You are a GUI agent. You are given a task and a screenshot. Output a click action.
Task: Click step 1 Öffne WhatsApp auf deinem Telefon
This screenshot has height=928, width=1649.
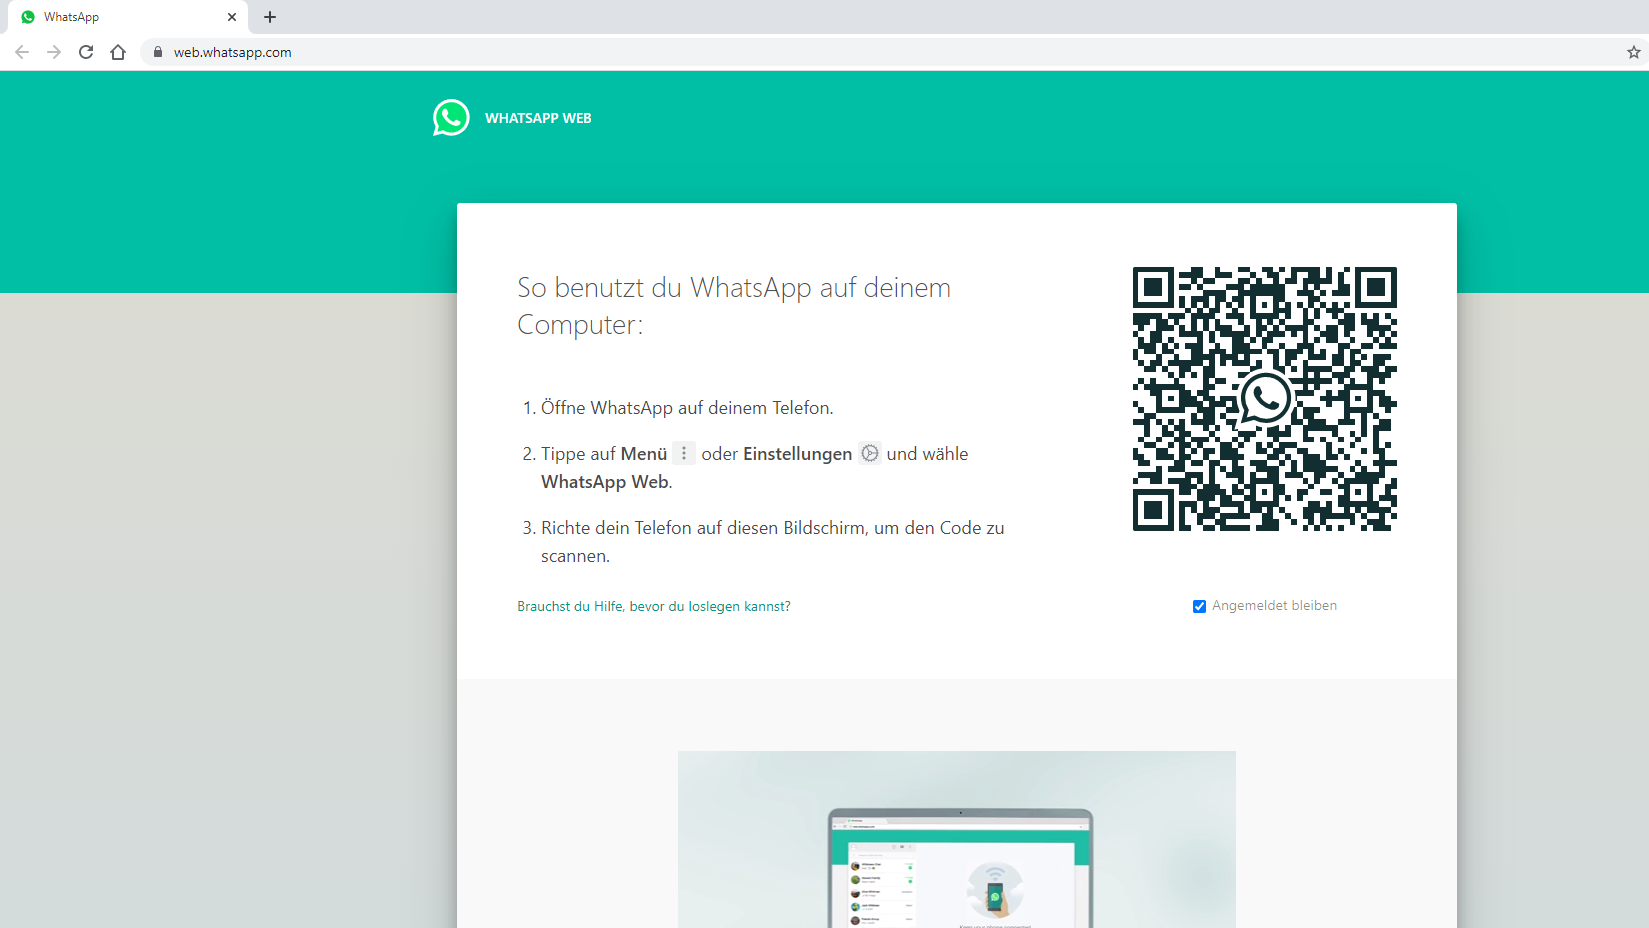pyautogui.click(x=687, y=408)
